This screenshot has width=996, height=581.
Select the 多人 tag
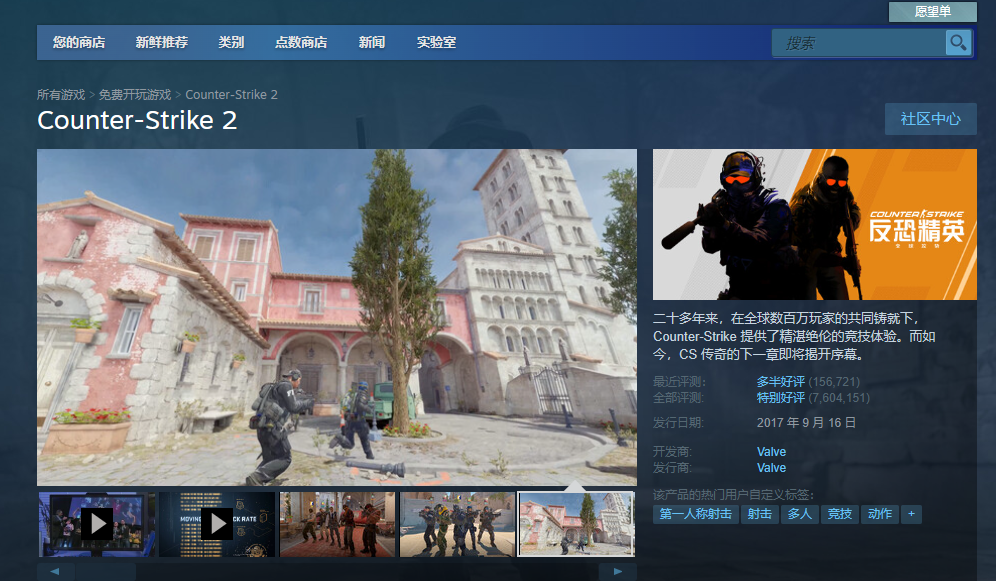[x=800, y=514]
